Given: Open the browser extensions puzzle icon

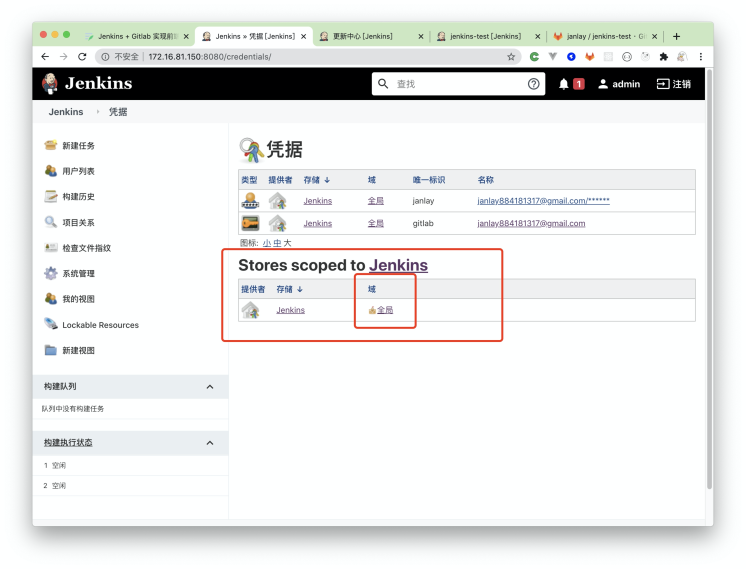Looking at the screenshot, I should point(664,57).
